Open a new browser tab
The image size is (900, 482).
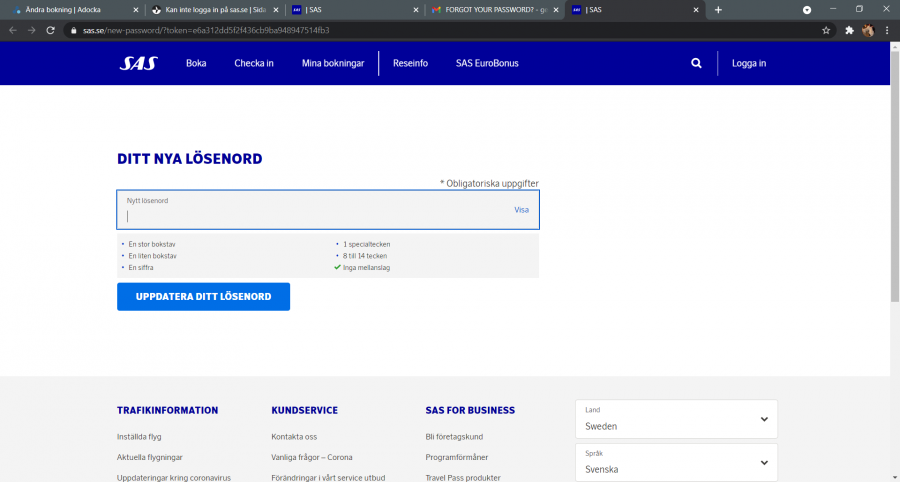(718, 9)
